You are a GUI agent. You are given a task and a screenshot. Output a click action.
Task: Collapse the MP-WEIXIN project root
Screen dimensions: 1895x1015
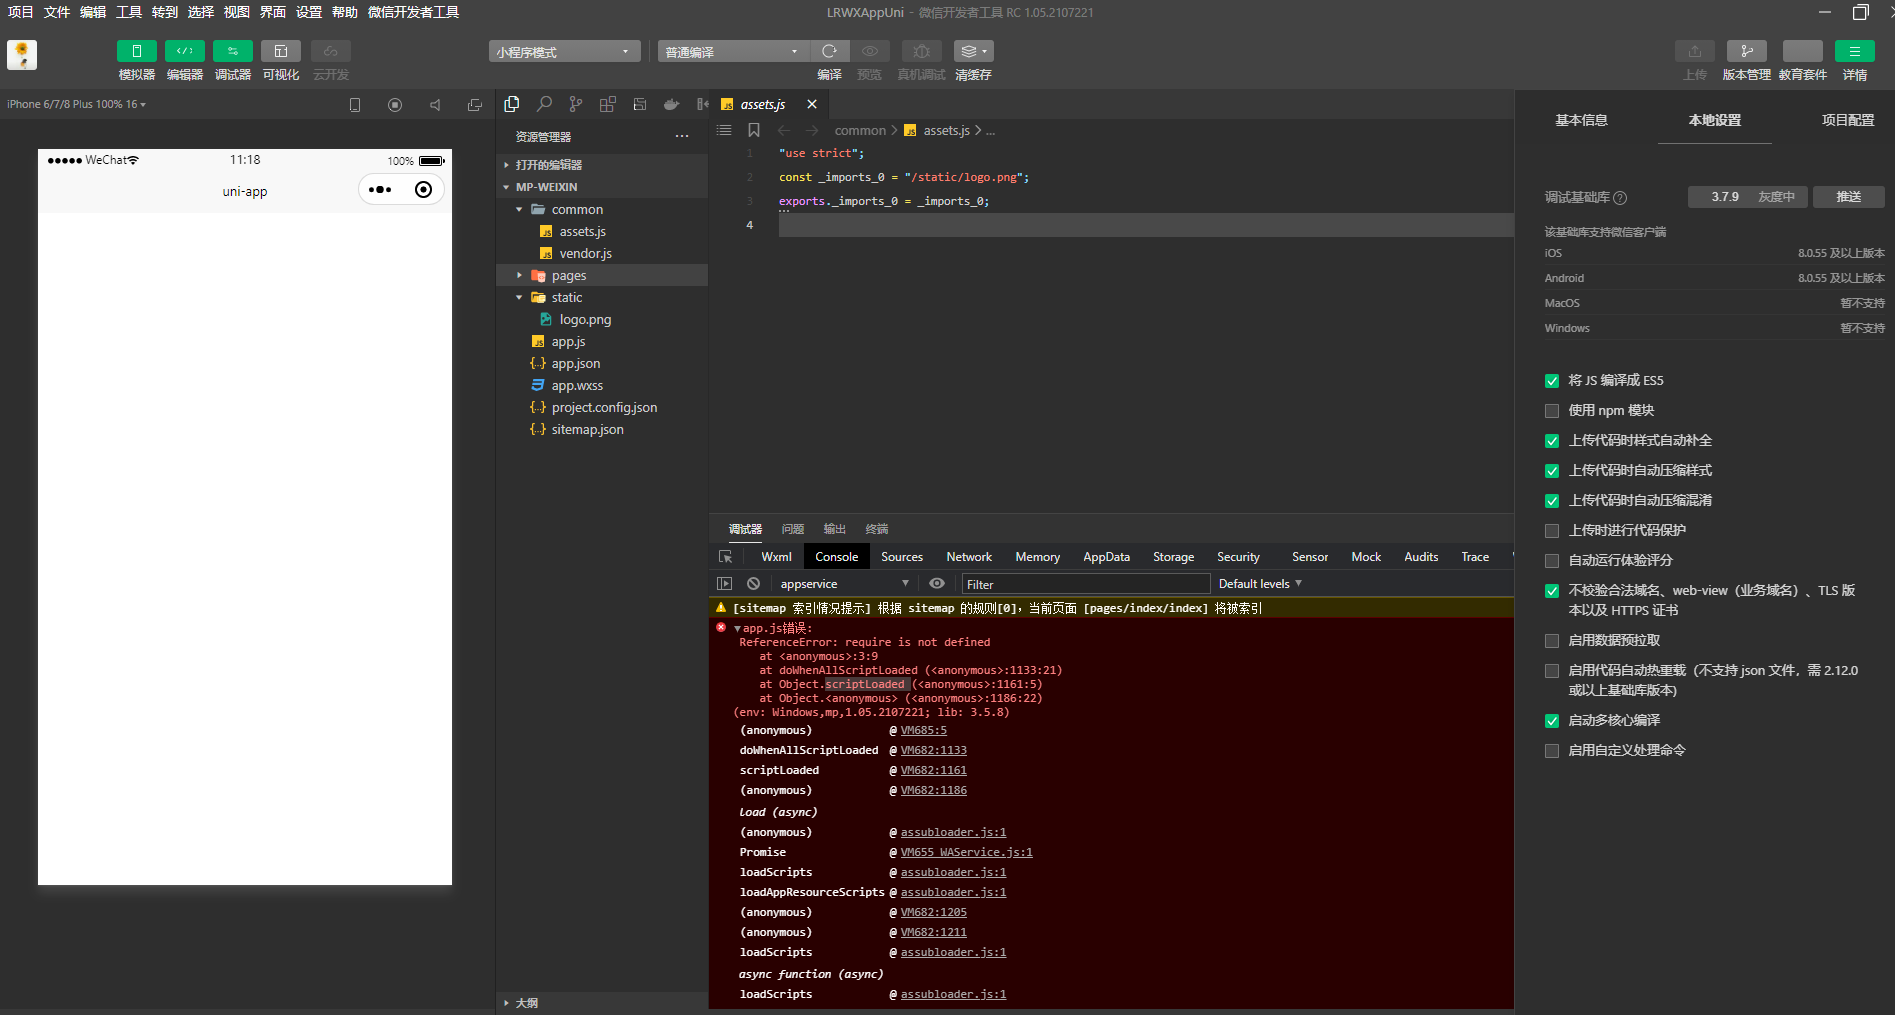coord(602,187)
